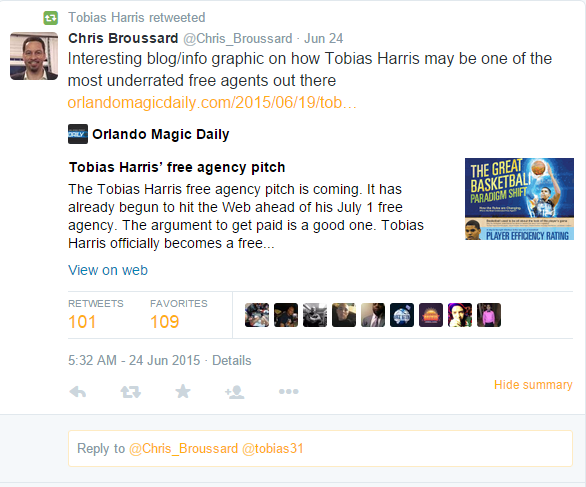Image resolution: width=586 pixels, height=487 pixels.
Task: Favorite the tweet with the star icon
Action: (183, 391)
